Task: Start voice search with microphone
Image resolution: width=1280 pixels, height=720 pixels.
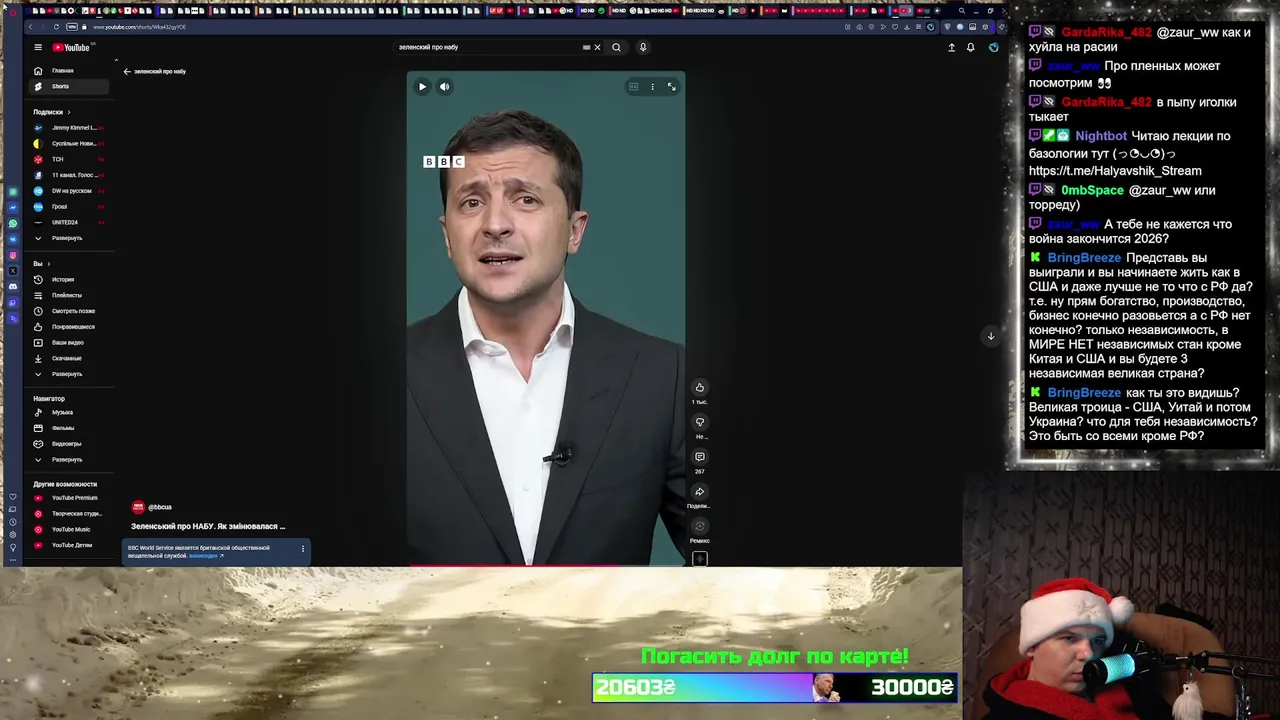Action: coord(643,47)
